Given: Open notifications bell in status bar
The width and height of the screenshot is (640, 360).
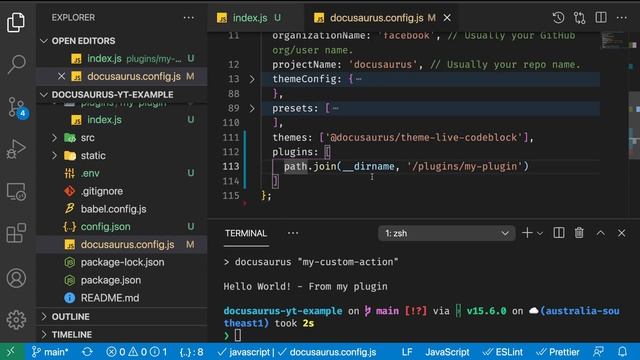Looking at the screenshot, I should [x=622, y=351].
